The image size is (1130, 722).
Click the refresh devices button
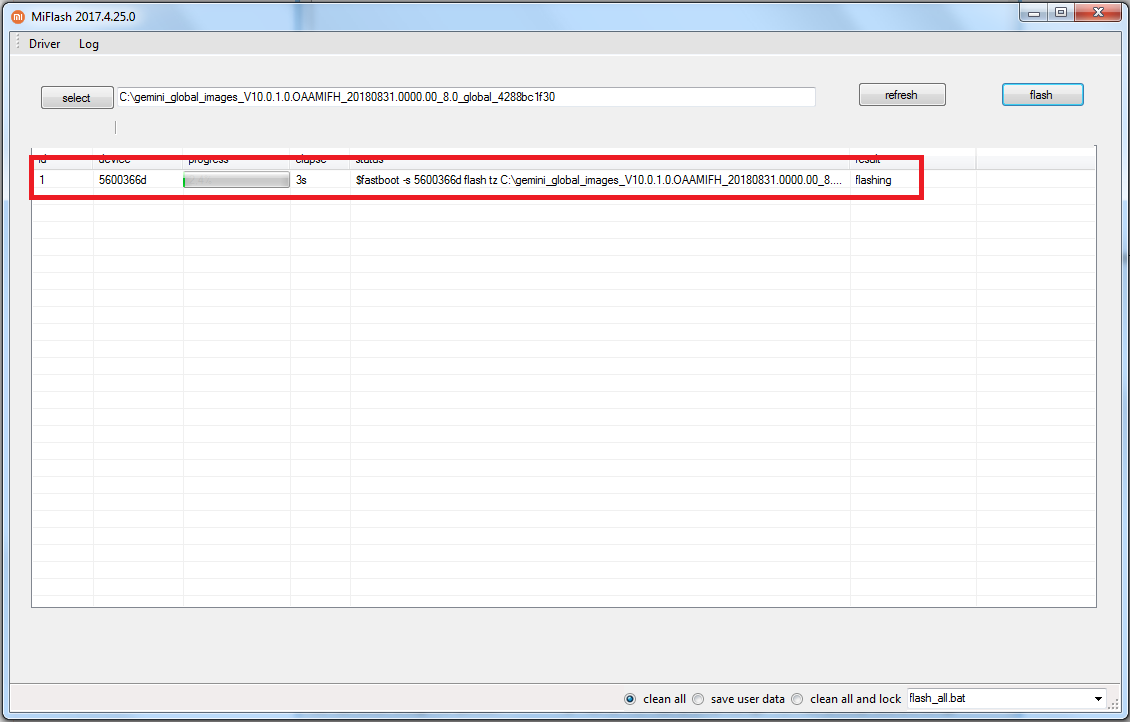[x=902, y=94]
